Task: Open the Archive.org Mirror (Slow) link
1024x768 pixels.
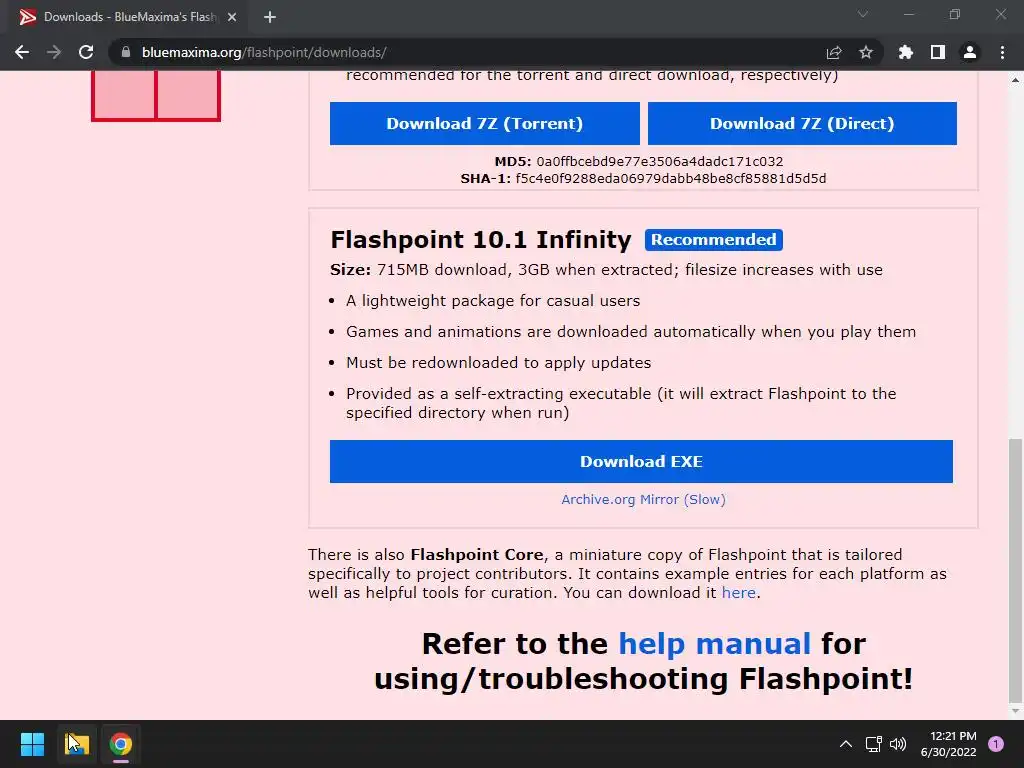Action: tap(643, 500)
